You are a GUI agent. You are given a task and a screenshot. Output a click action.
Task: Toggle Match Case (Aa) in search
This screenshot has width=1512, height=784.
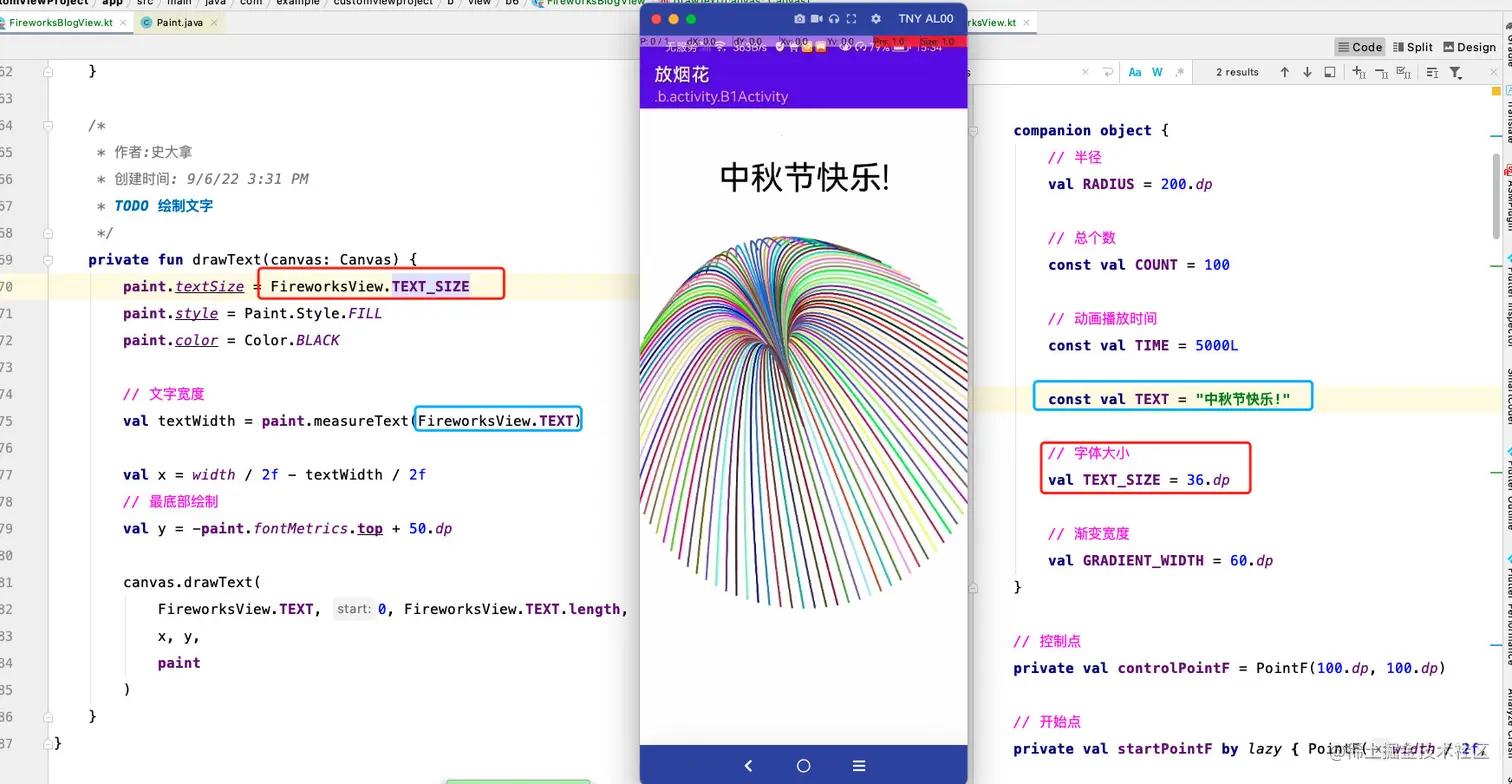1135,72
